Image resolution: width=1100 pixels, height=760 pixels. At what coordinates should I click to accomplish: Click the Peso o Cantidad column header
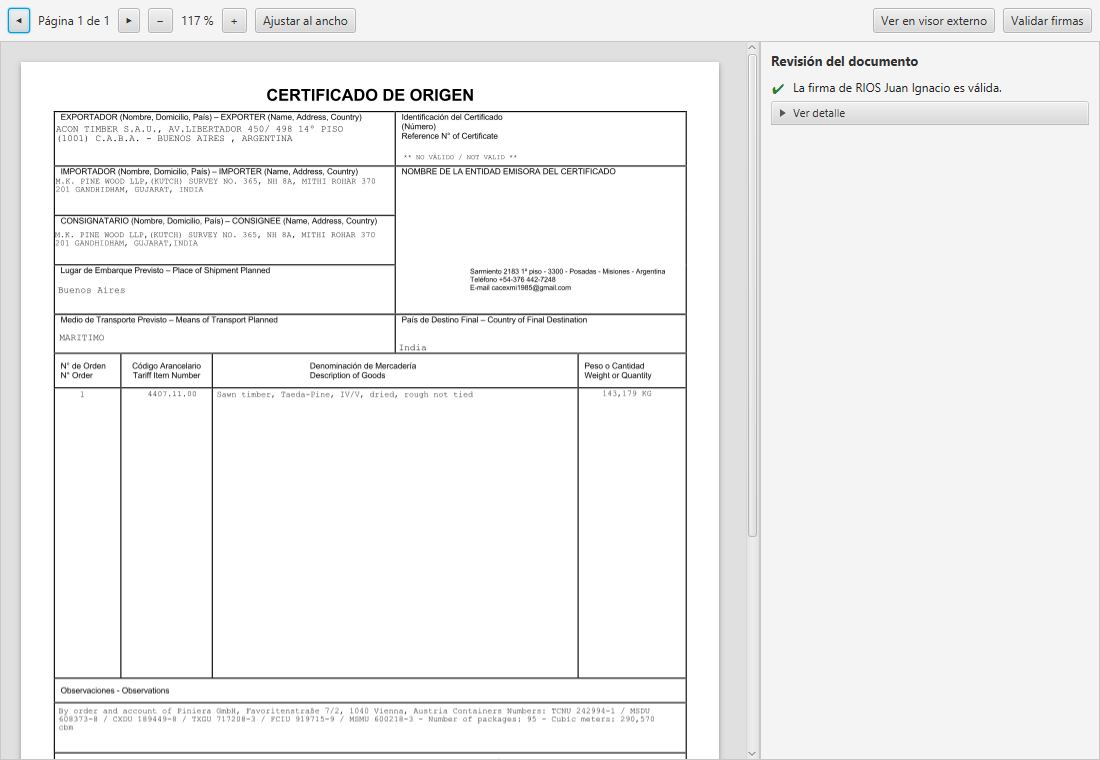[x=617, y=371]
